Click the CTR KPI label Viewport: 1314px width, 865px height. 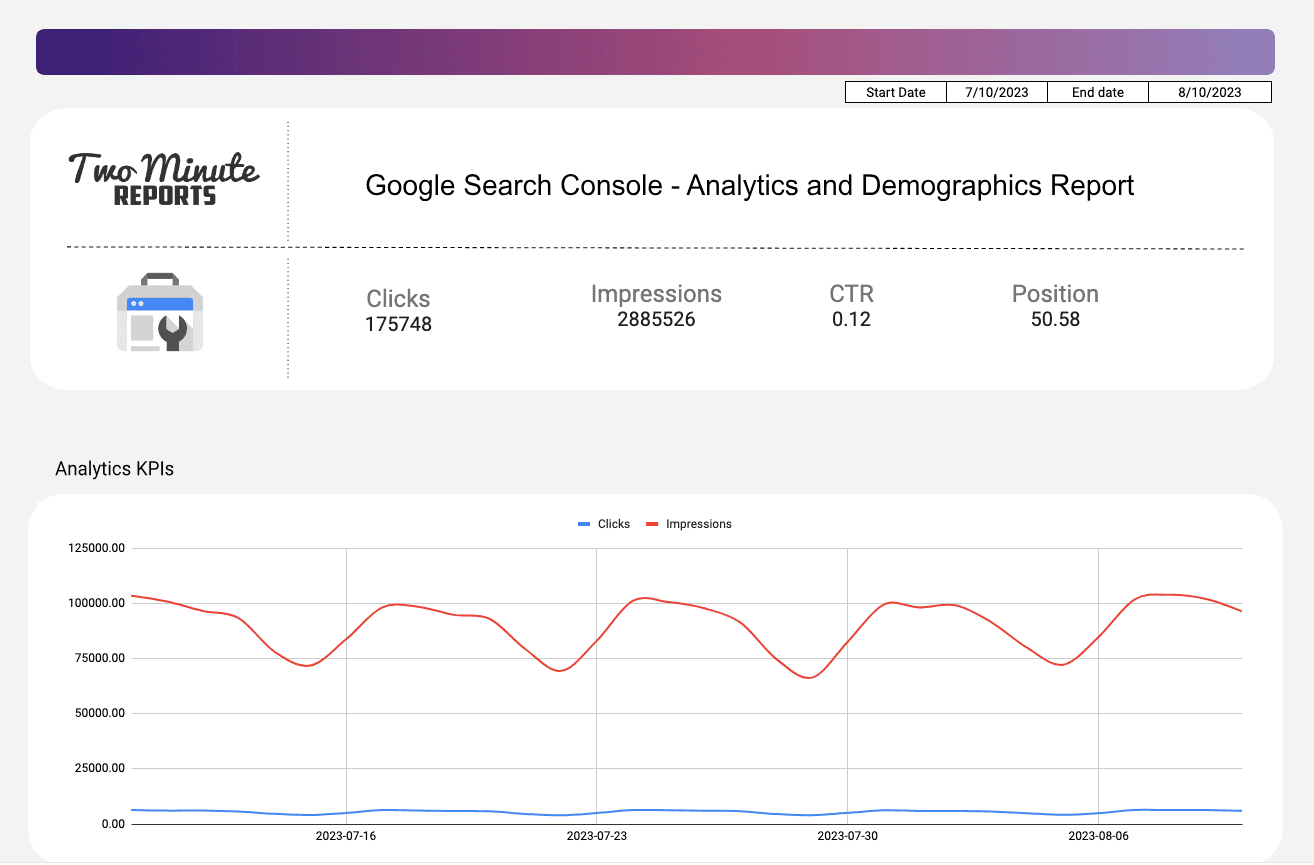click(x=852, y=294)
